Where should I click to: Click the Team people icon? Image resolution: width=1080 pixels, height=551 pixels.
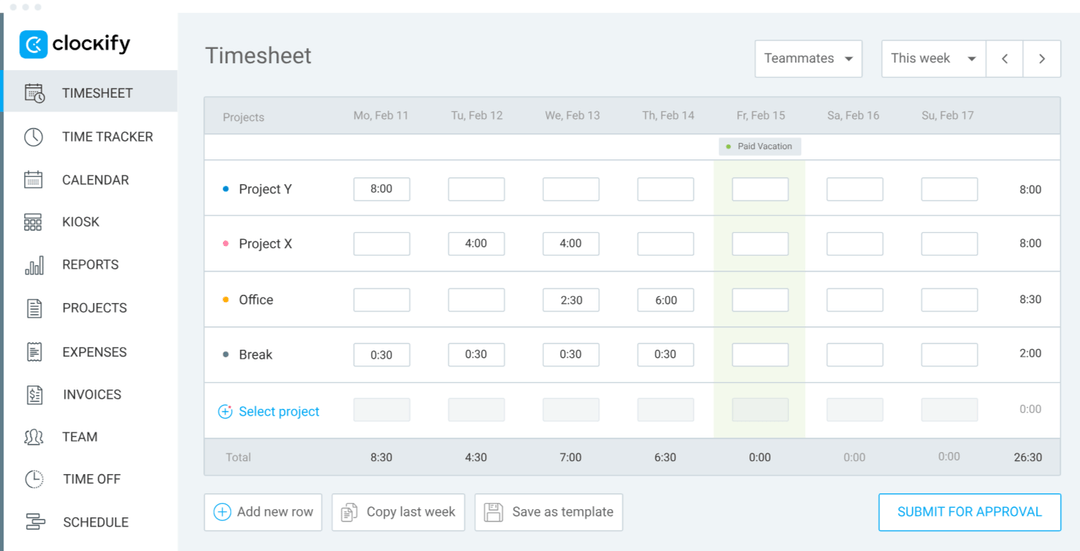34,437
